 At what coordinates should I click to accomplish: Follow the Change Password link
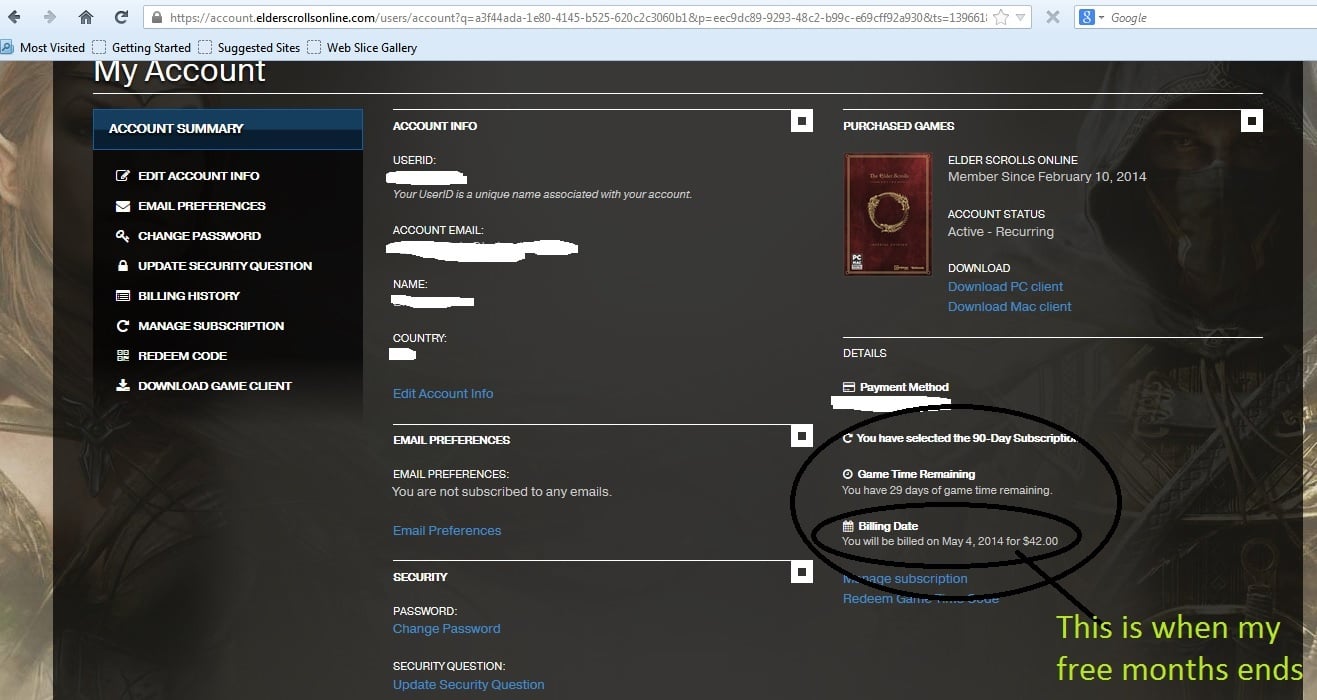[446, 629]
